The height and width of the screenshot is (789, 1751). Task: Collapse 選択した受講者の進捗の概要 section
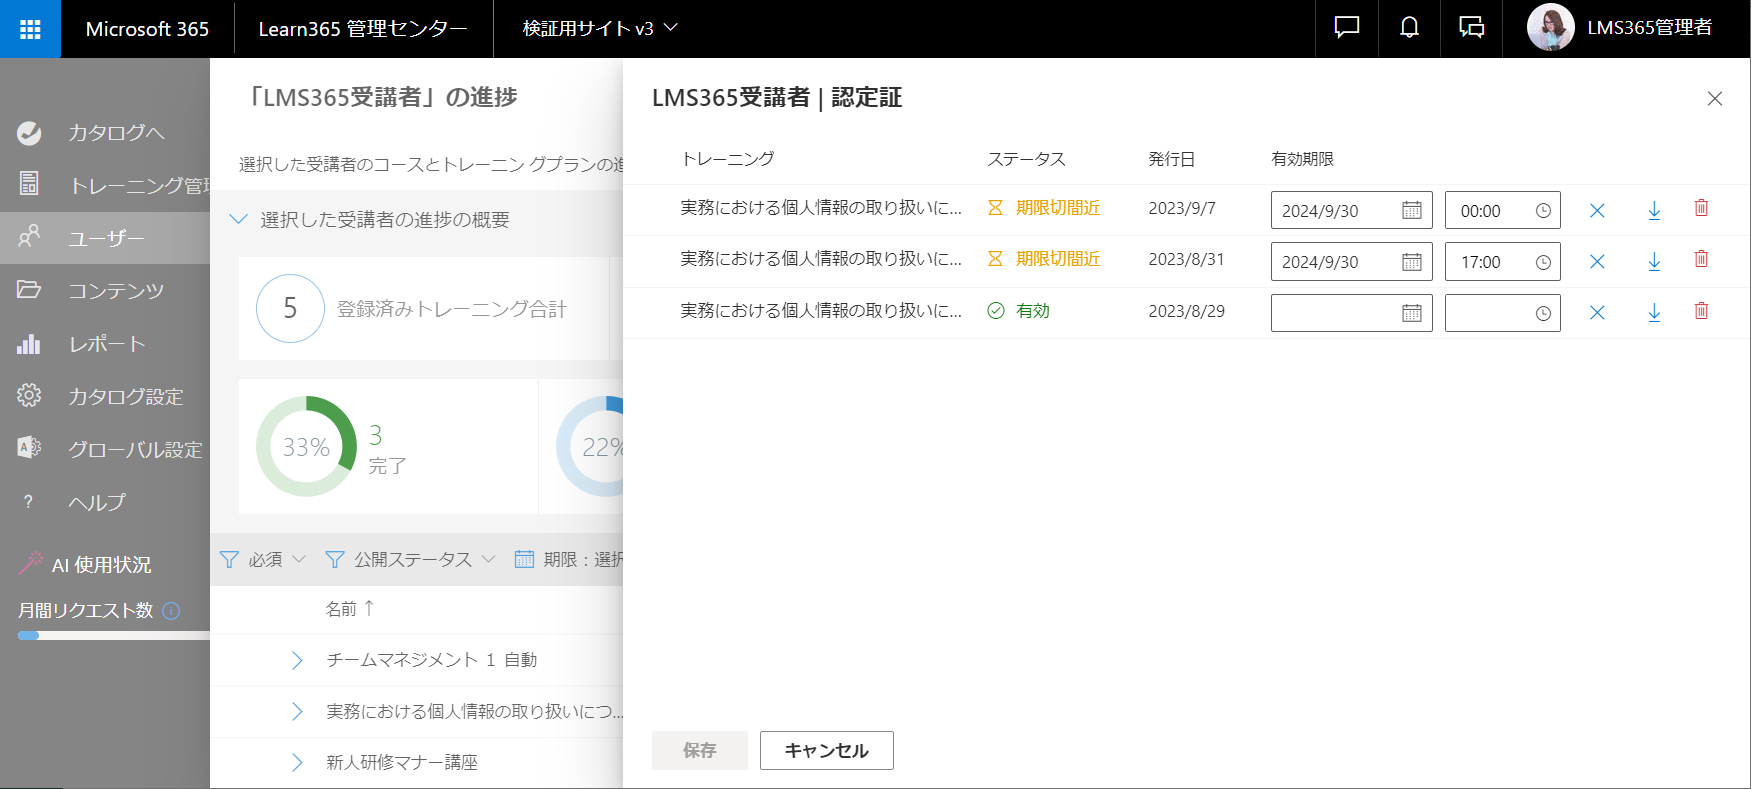tap(238, 219)
